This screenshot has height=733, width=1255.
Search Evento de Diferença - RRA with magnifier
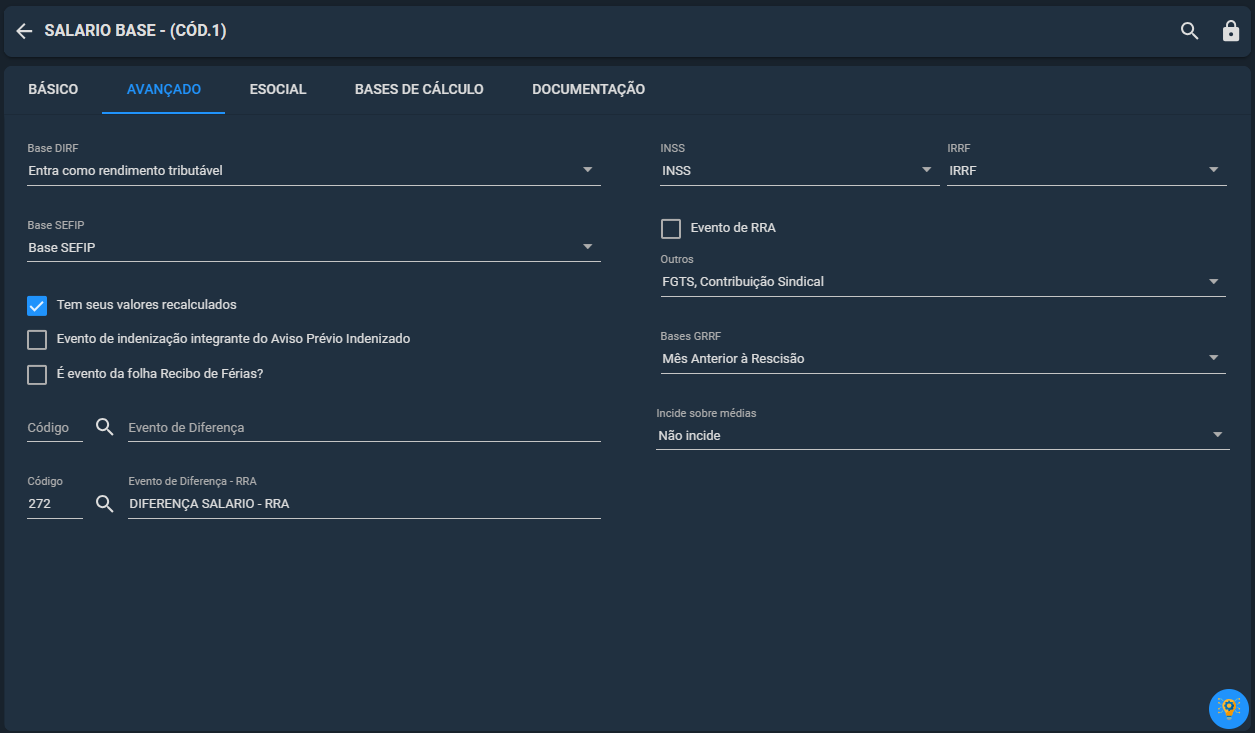click(x=105, y=504)
